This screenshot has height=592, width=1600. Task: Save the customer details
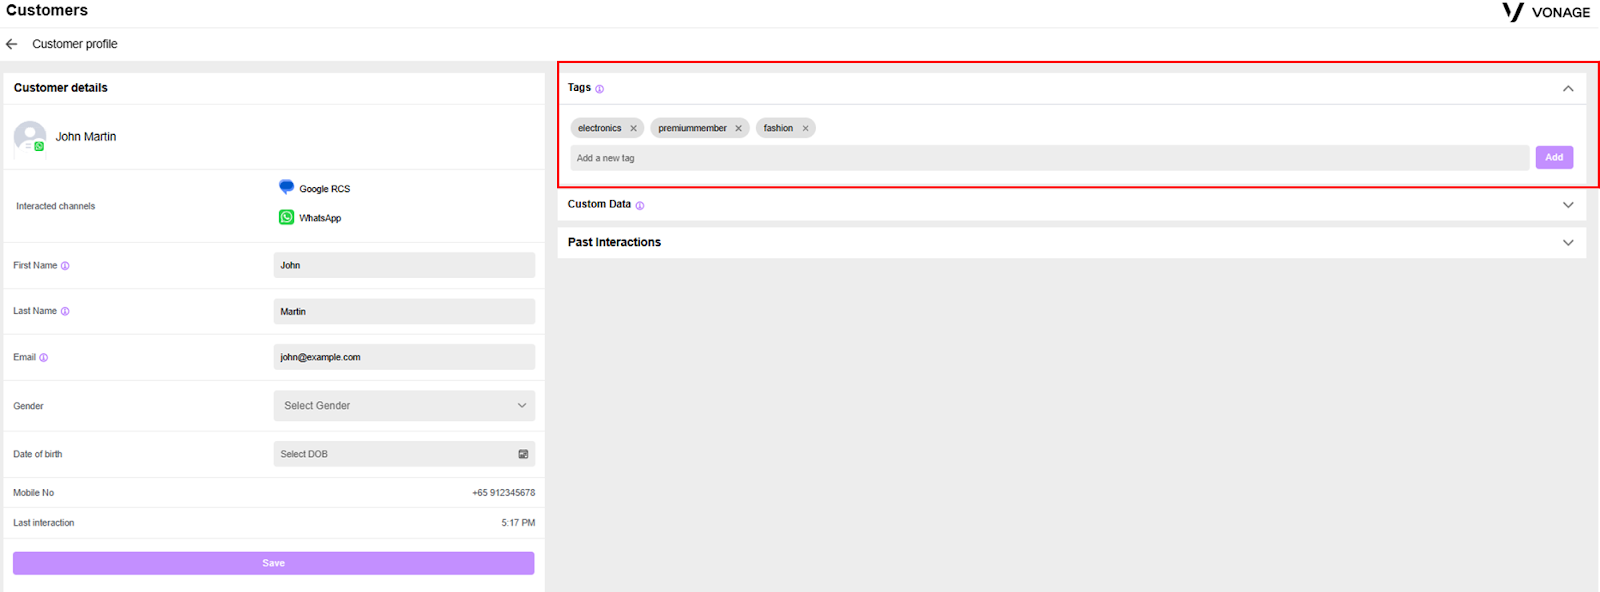[x=273, y=563]
